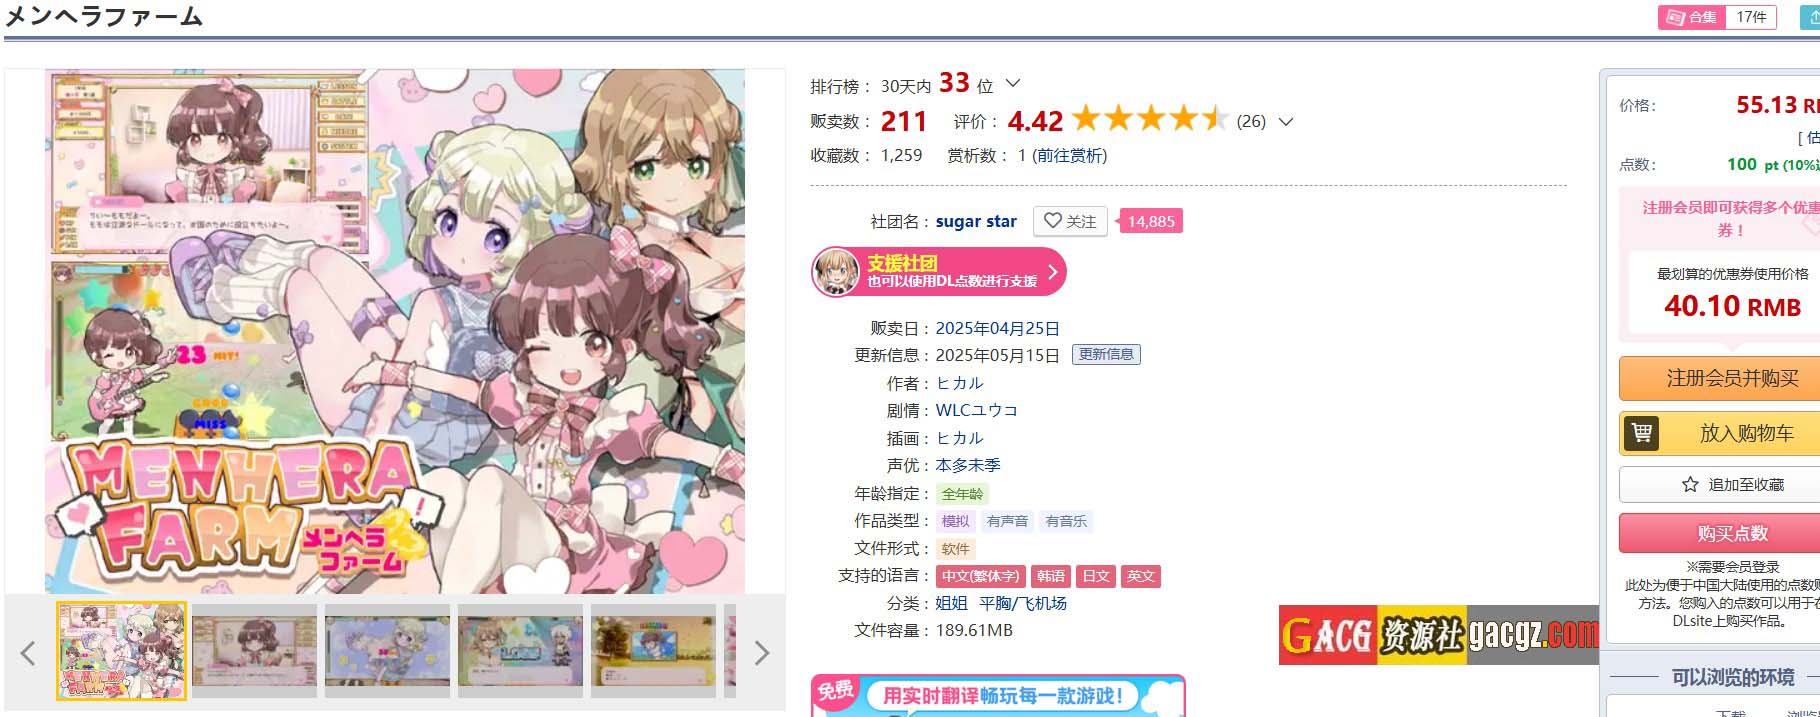Click the upload icon at top right
1820x717 pixels.
pos(1811,17)
